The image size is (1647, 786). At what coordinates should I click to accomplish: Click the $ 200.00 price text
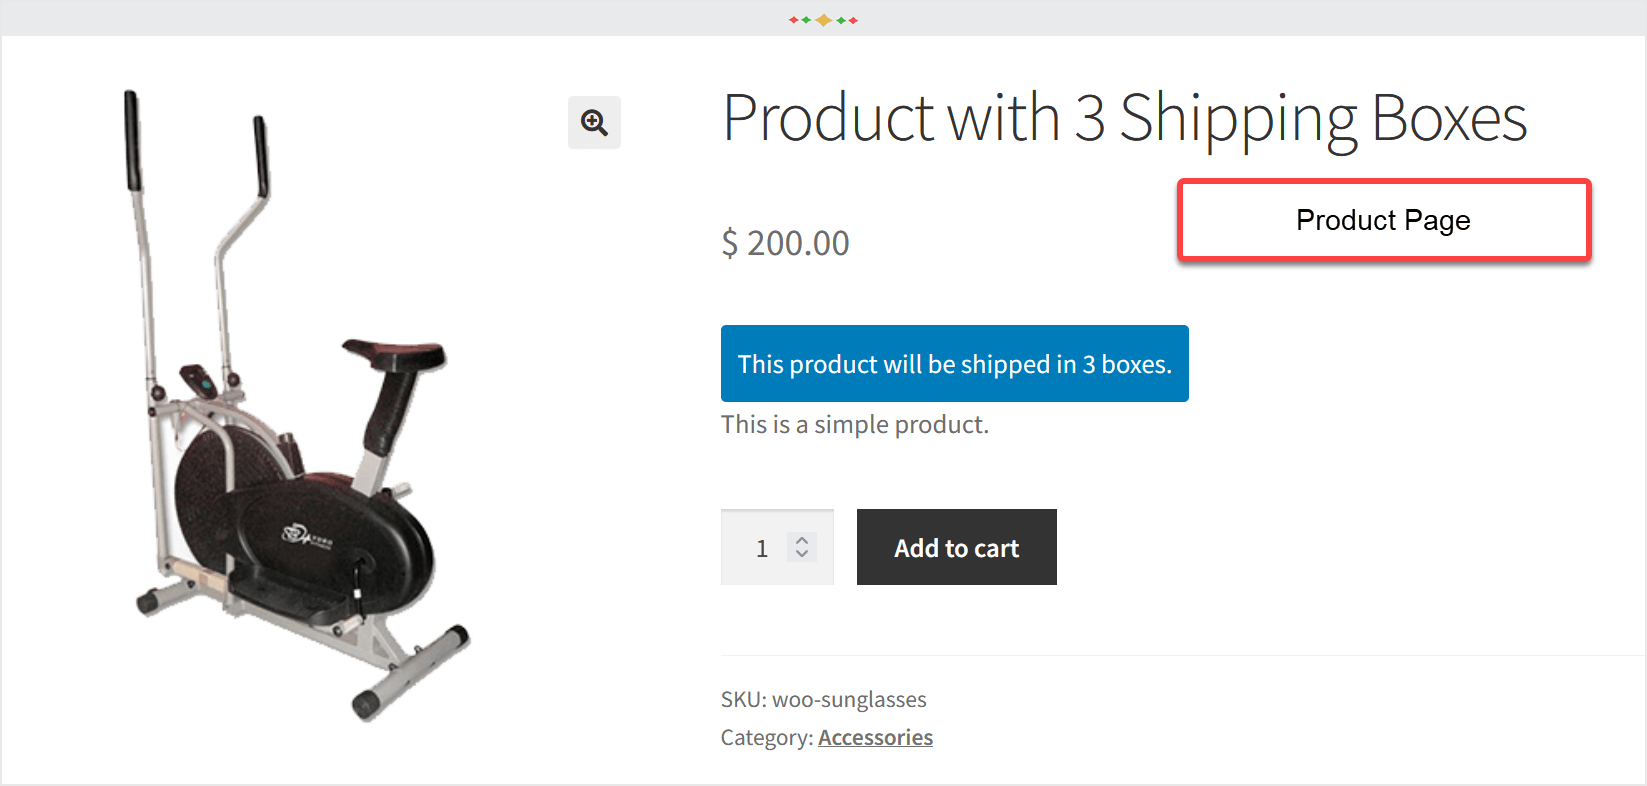coord(785,242)
